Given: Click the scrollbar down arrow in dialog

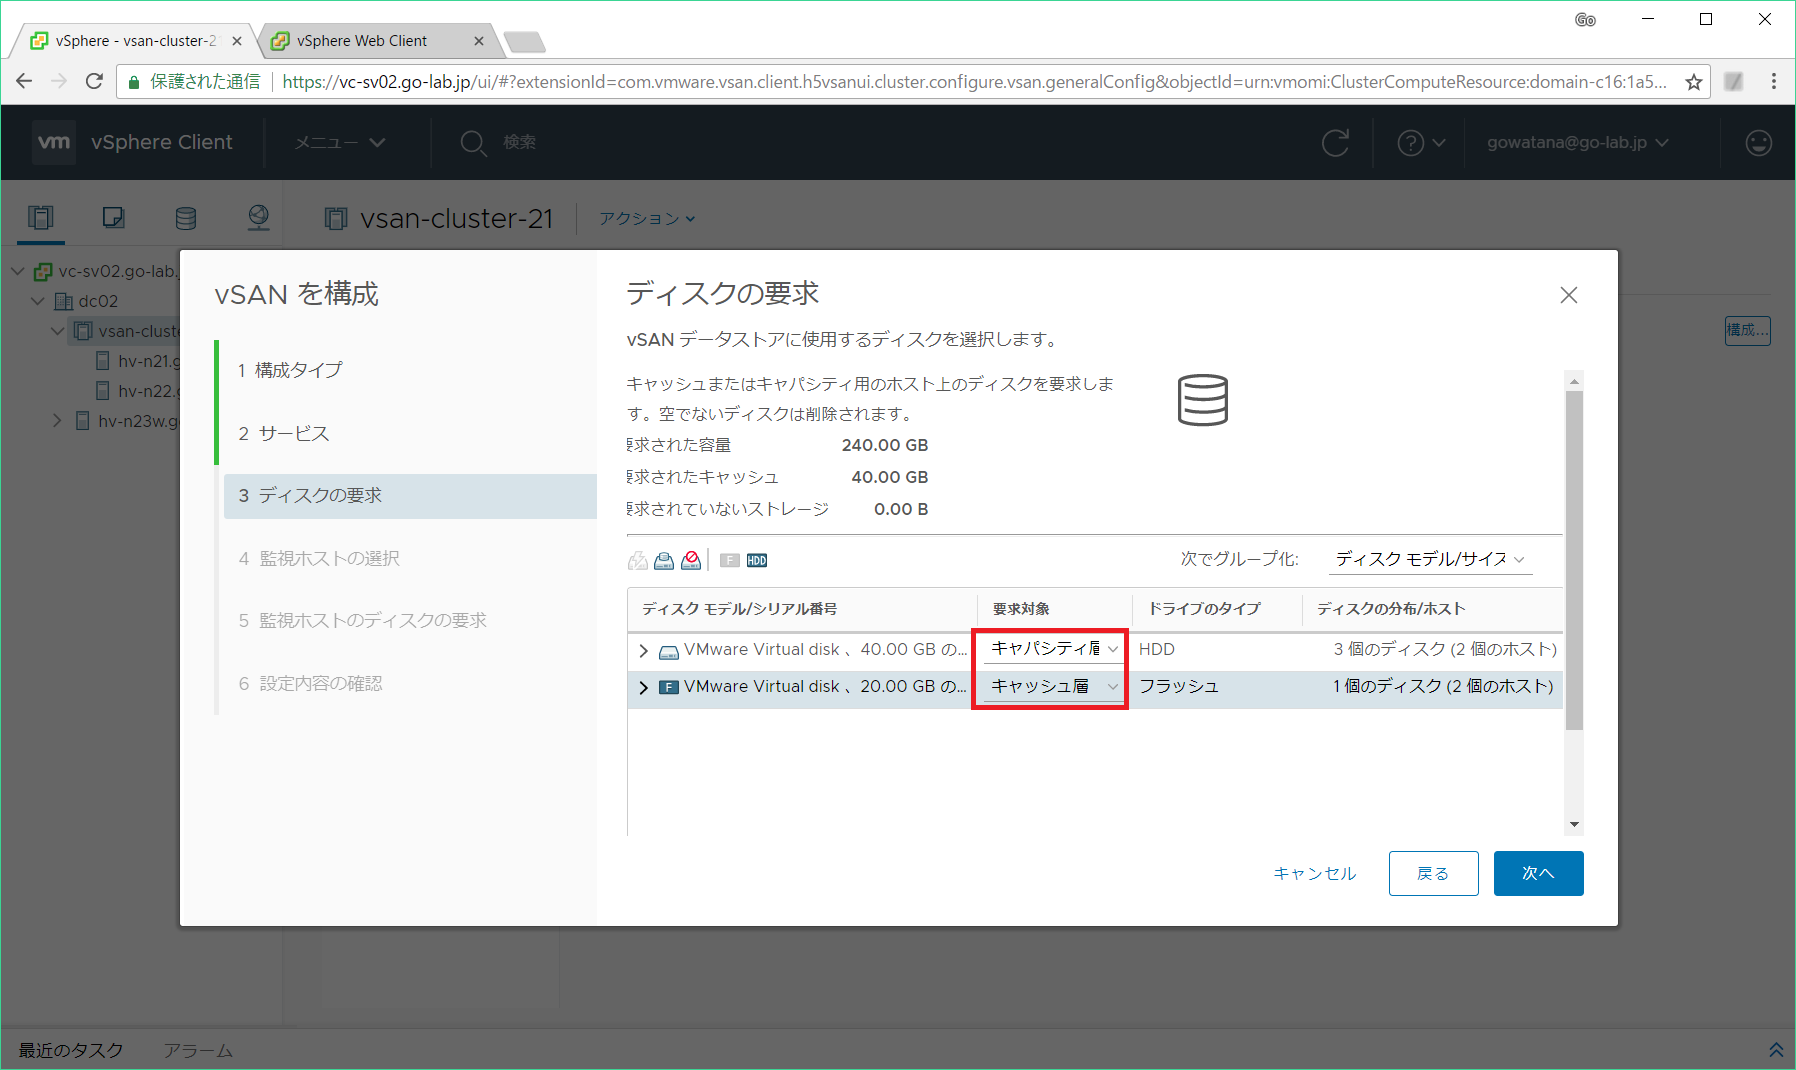Looking at the screenshot, I should [x=1575, y=825].
